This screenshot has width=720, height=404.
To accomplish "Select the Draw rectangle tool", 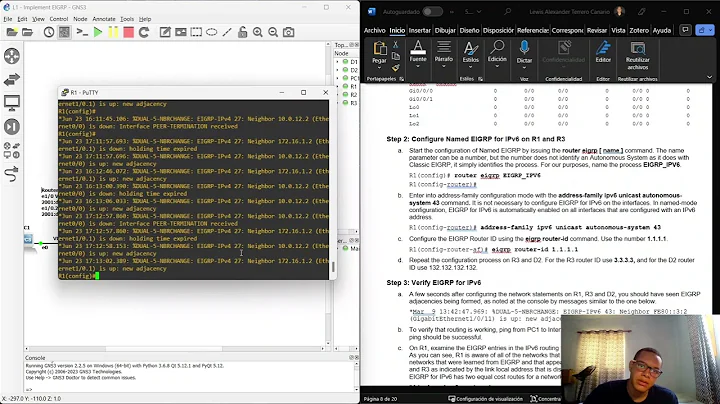I will click(196, 32).
